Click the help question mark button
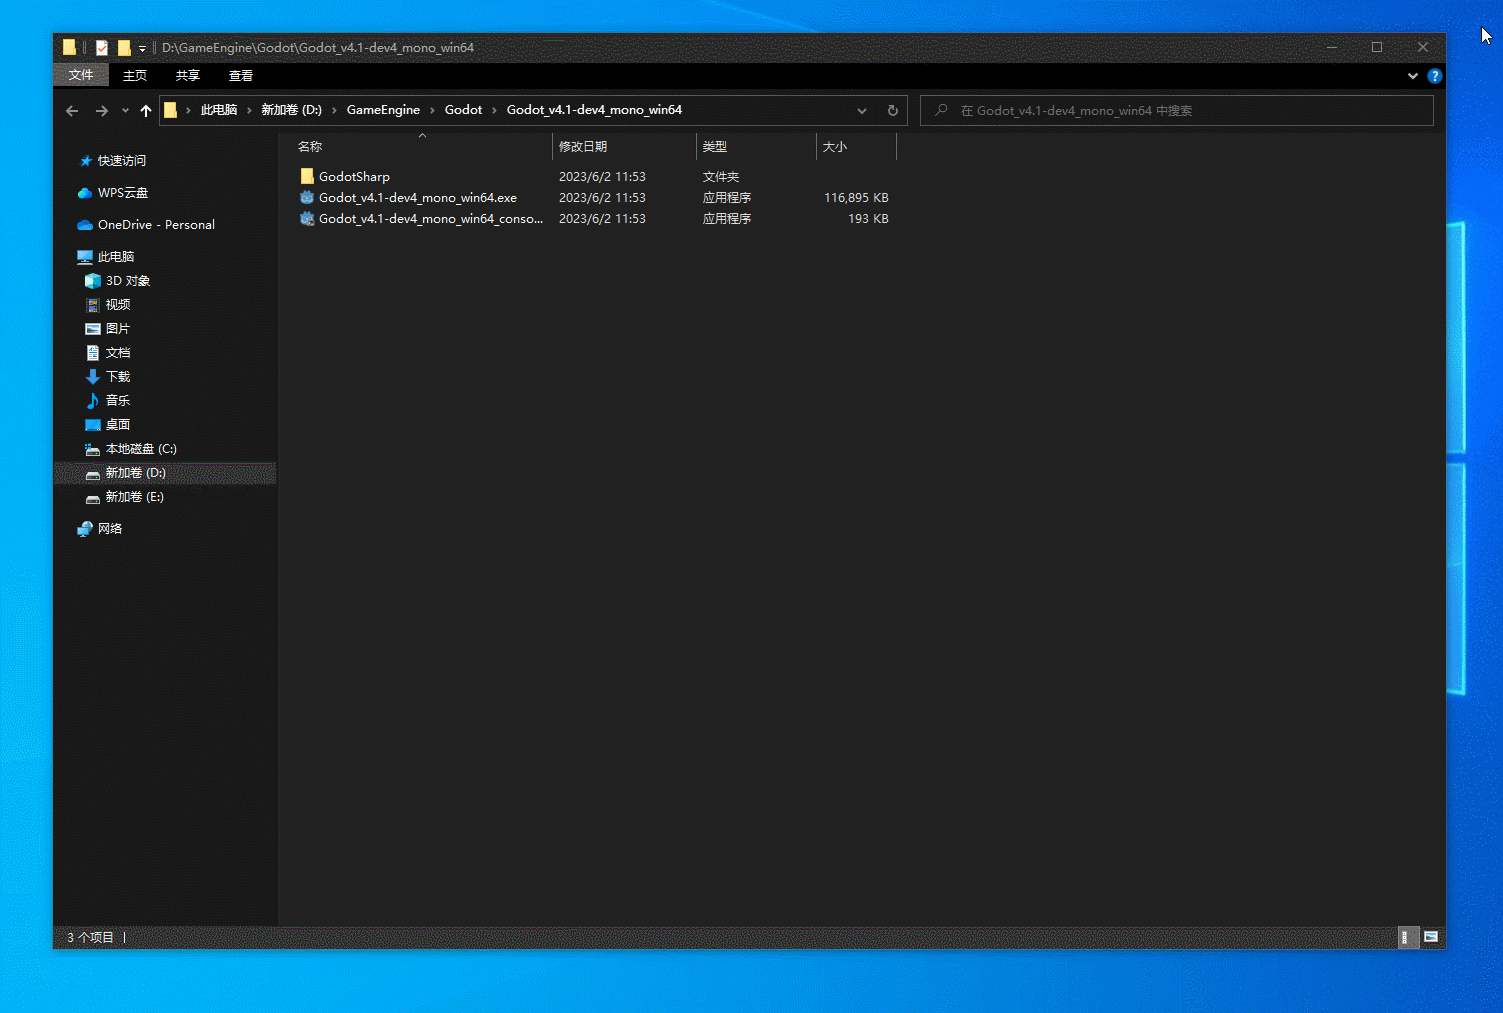The width and height of the screenshot is (1503, 1013). (1435, 75)
